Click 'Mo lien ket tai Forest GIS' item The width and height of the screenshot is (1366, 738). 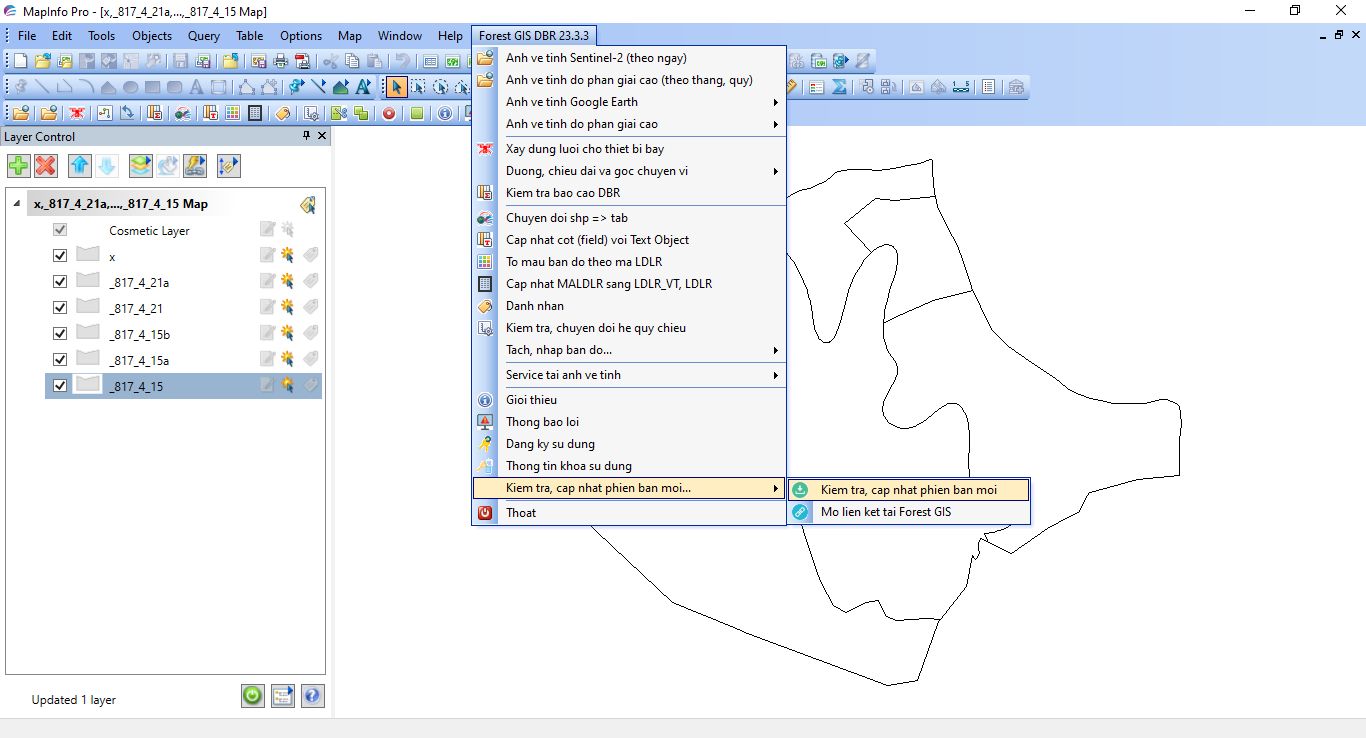pyautogui.click(x=885, y=512)
